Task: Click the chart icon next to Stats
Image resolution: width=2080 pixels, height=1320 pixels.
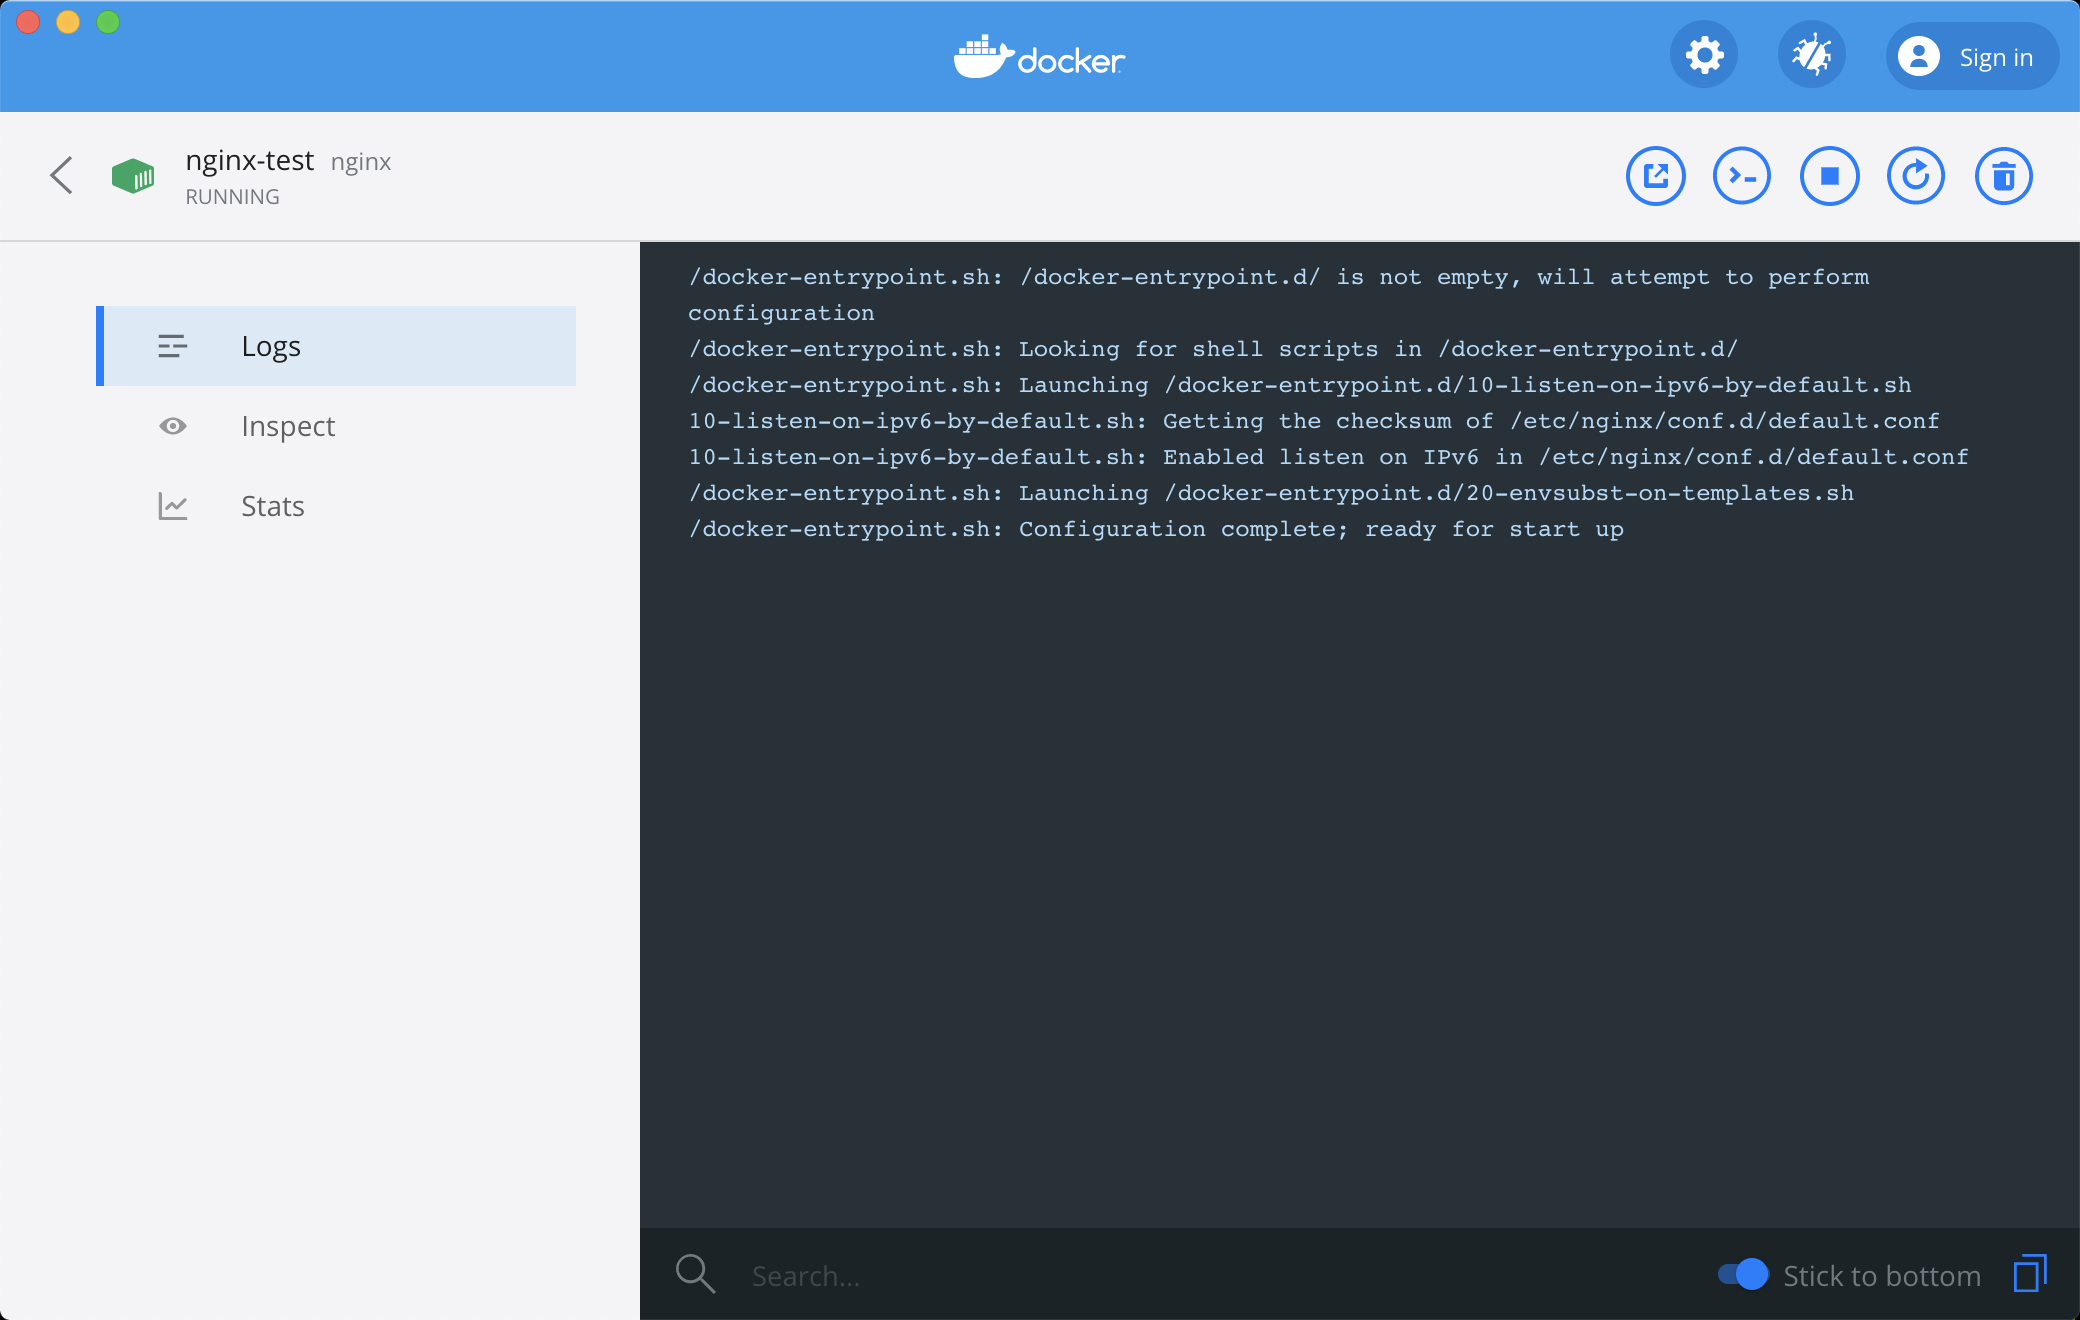Action: 173,506
